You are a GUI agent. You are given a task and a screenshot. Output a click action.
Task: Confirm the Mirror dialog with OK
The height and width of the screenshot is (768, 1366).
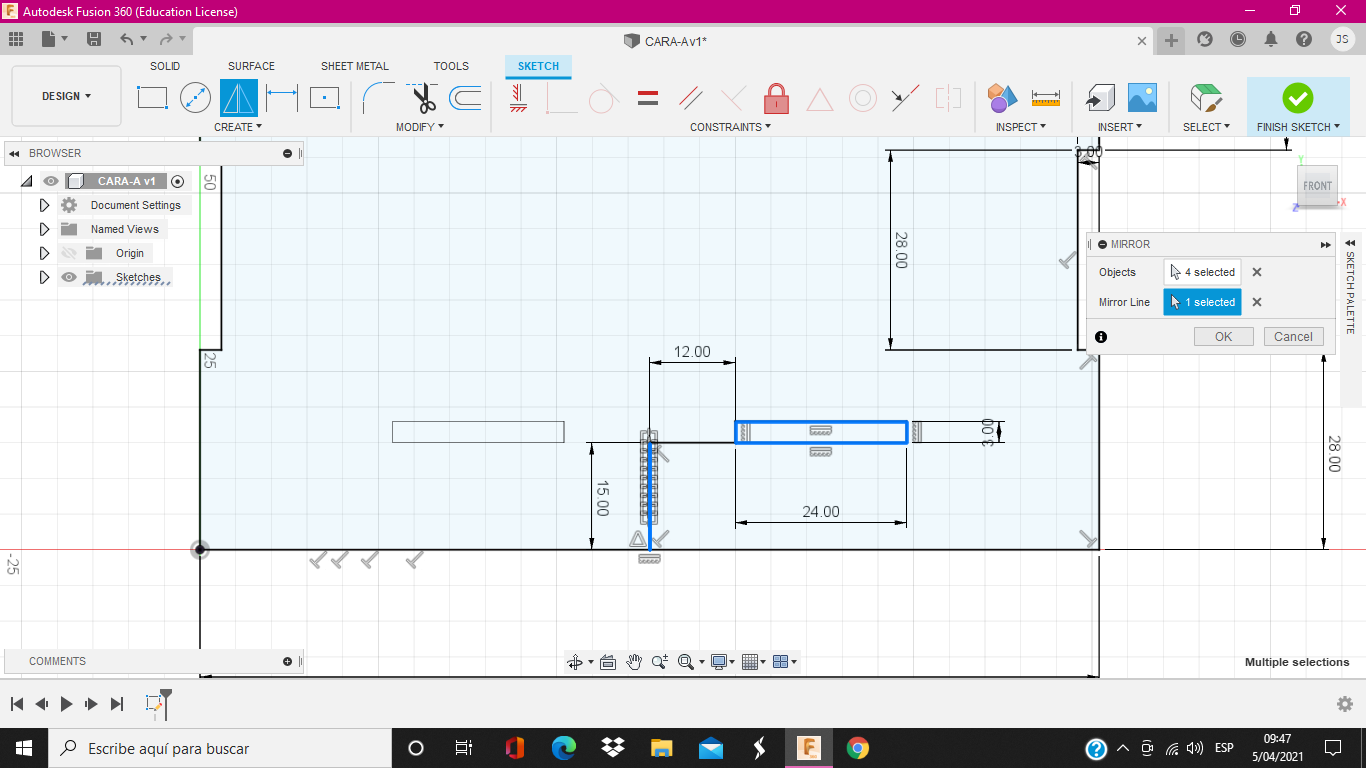[1223, 336]
